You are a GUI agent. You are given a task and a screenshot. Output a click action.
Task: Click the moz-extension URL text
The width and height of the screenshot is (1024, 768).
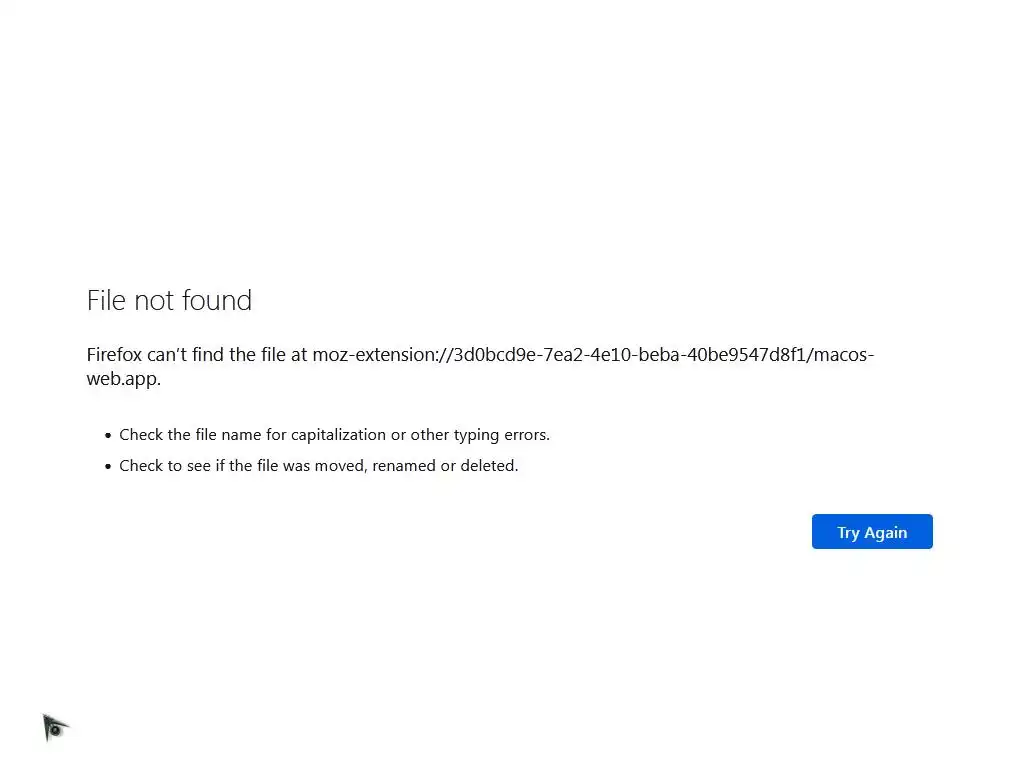592,354
